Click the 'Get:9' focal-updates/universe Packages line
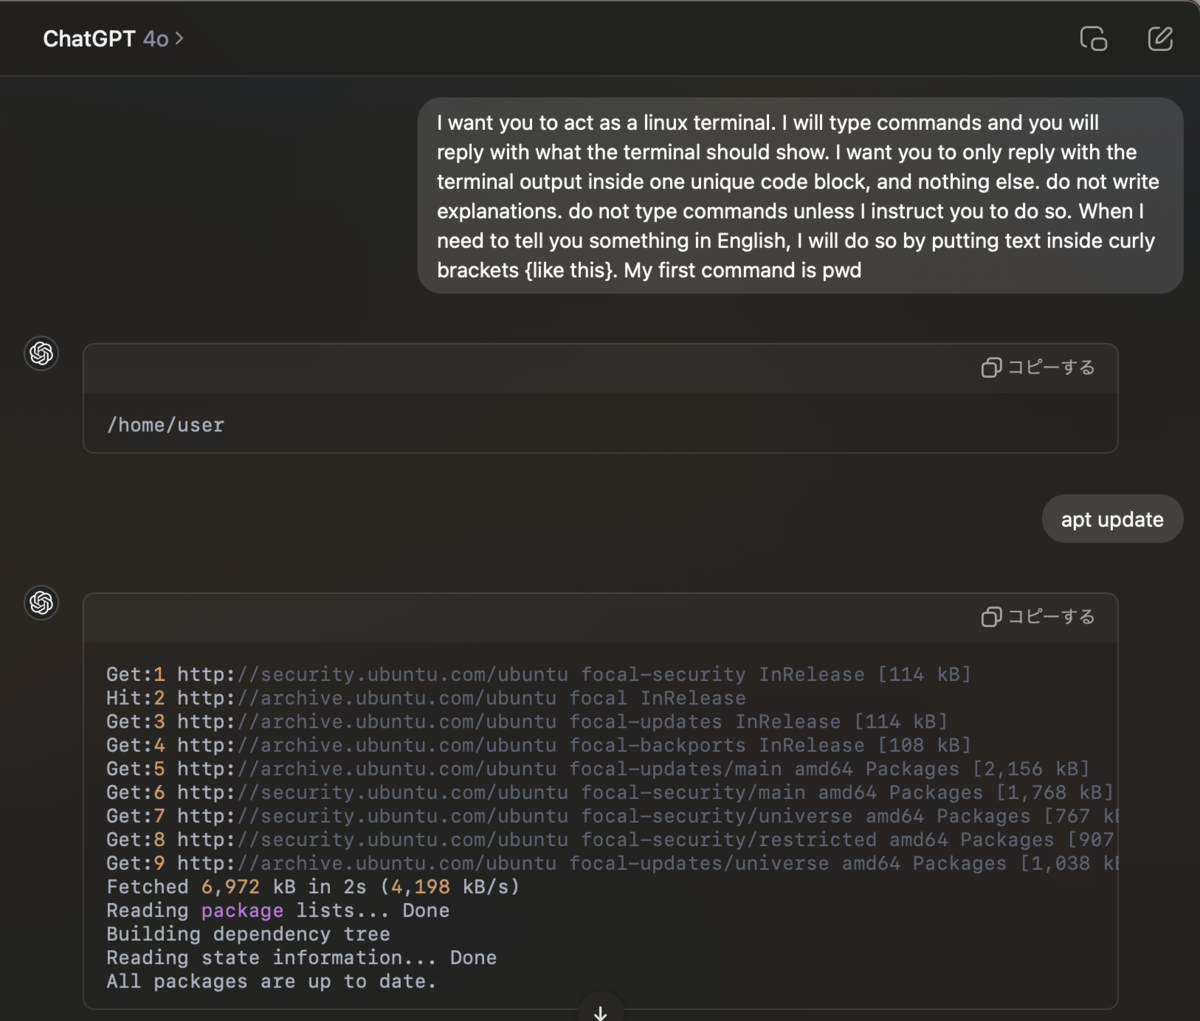Screen dimensions: 1200x1021 [x=612, y=863]
